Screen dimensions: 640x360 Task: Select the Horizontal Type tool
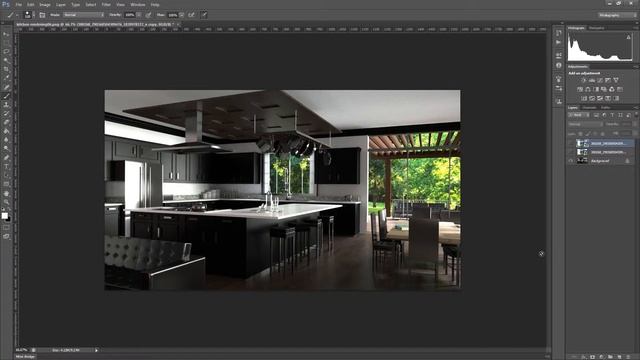pos(6,166)
